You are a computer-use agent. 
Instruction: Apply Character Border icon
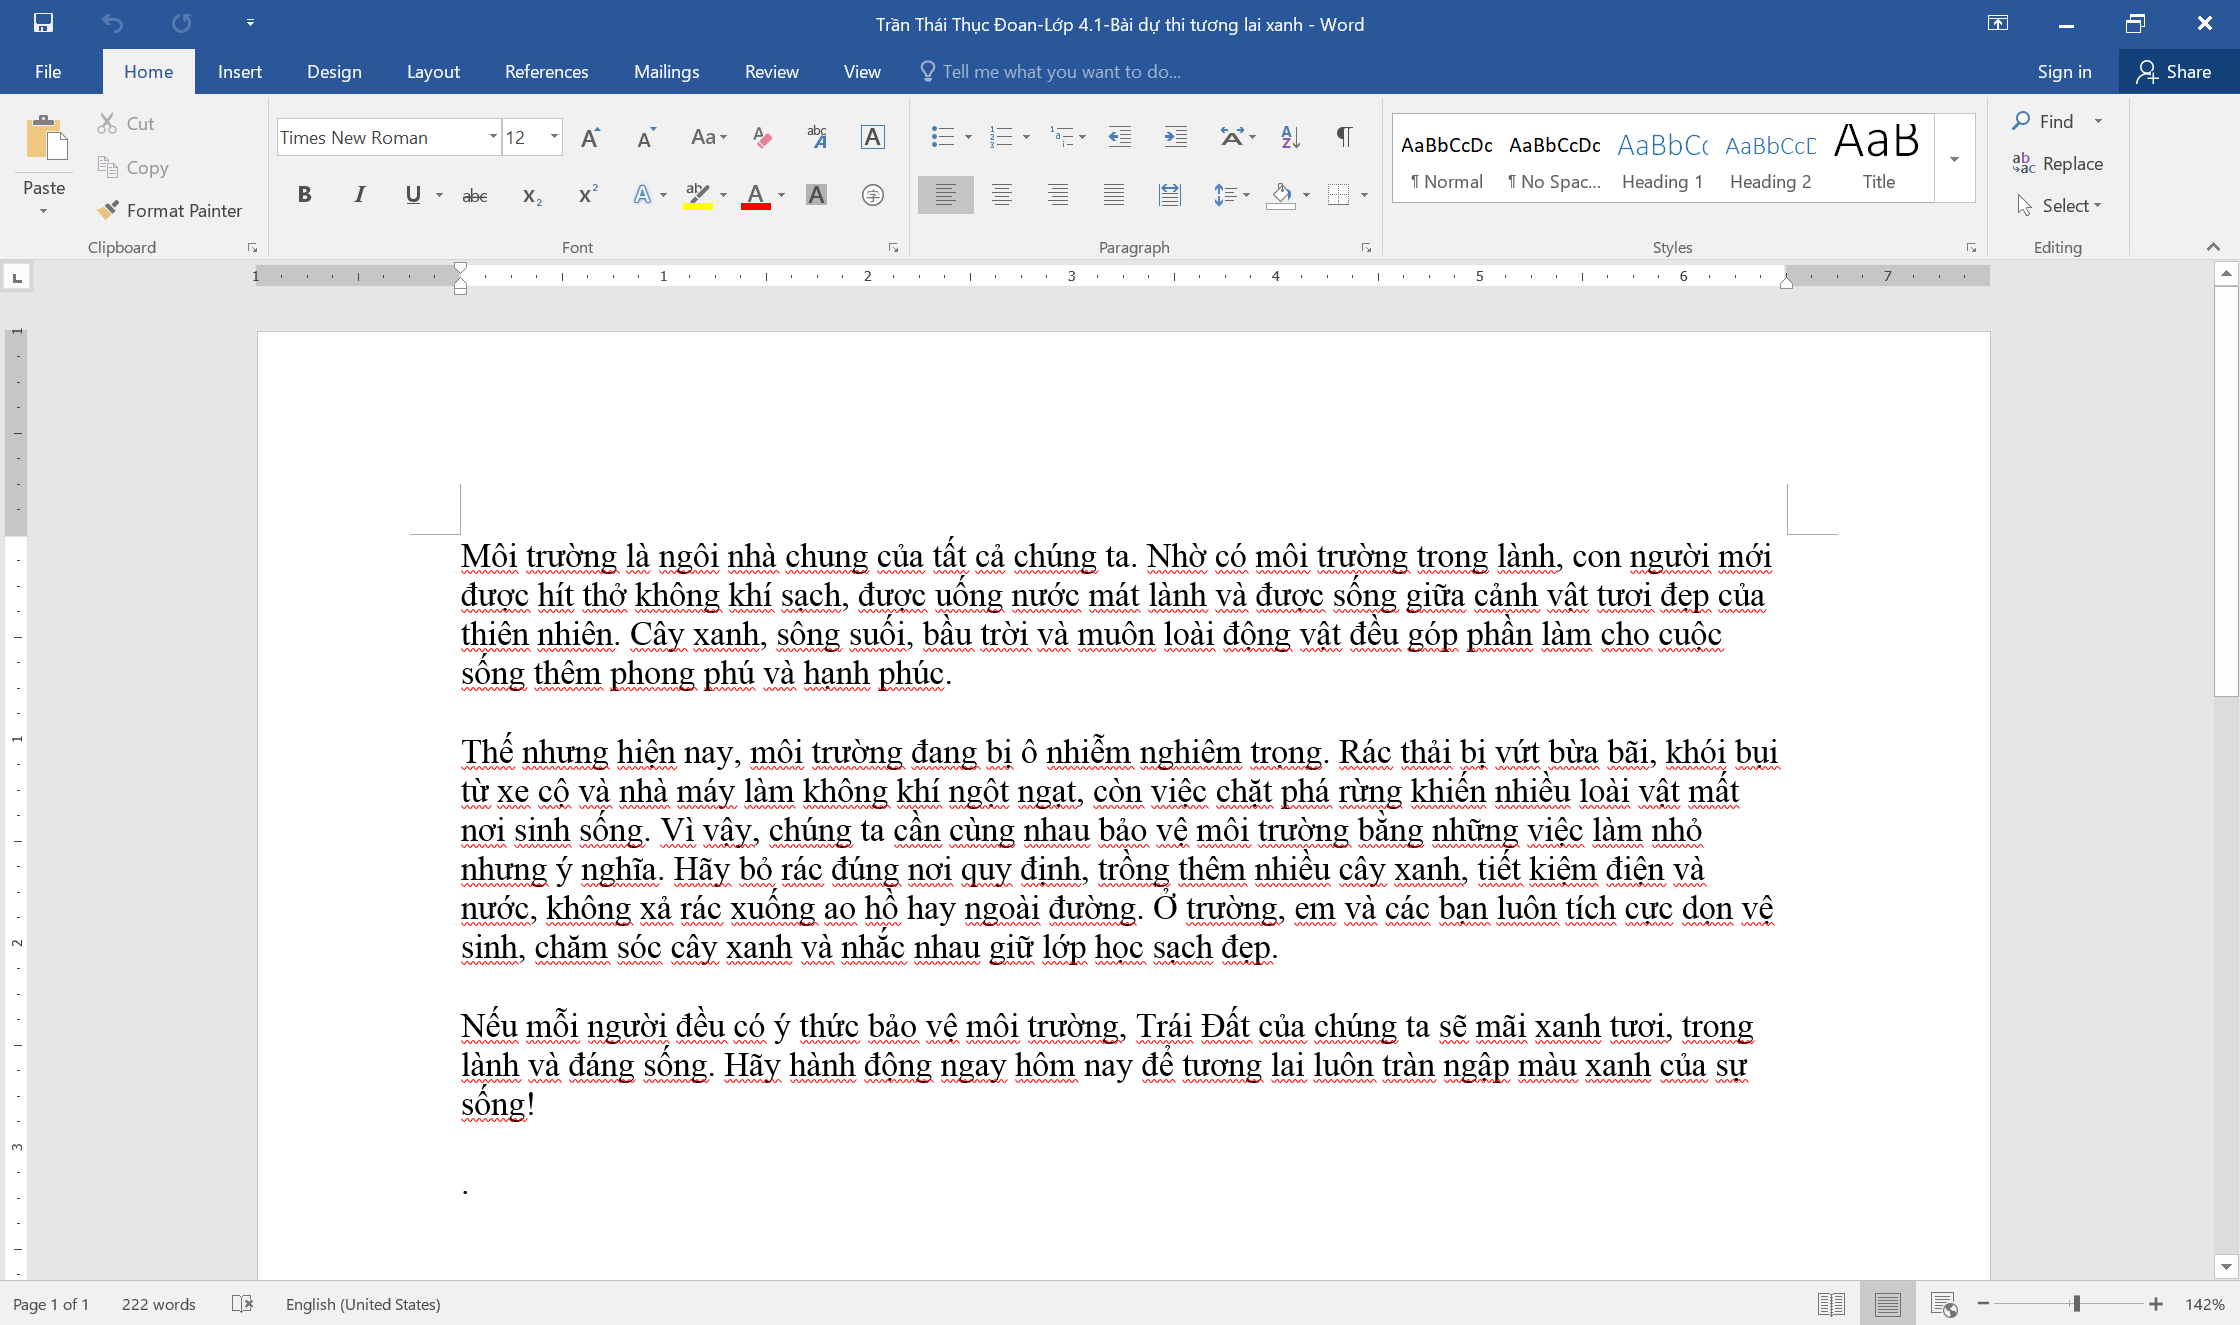click(872, 137)
